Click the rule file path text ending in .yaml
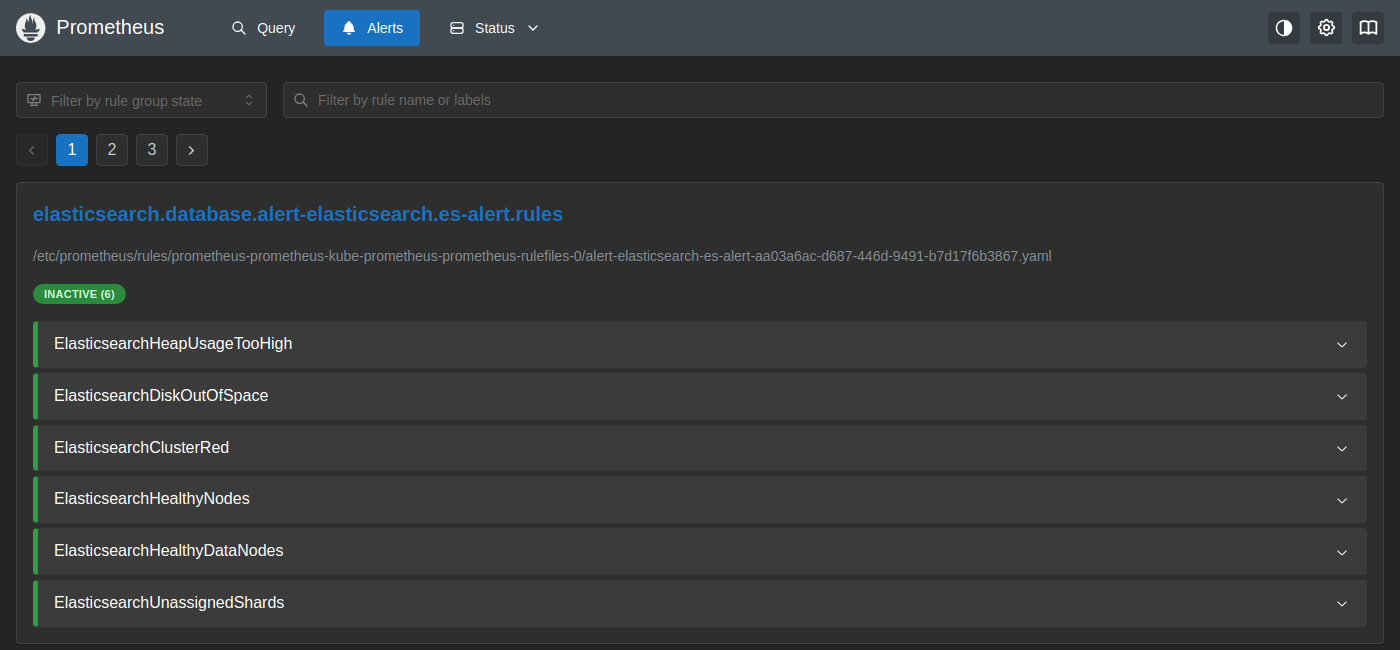 [x=542, y=256]
